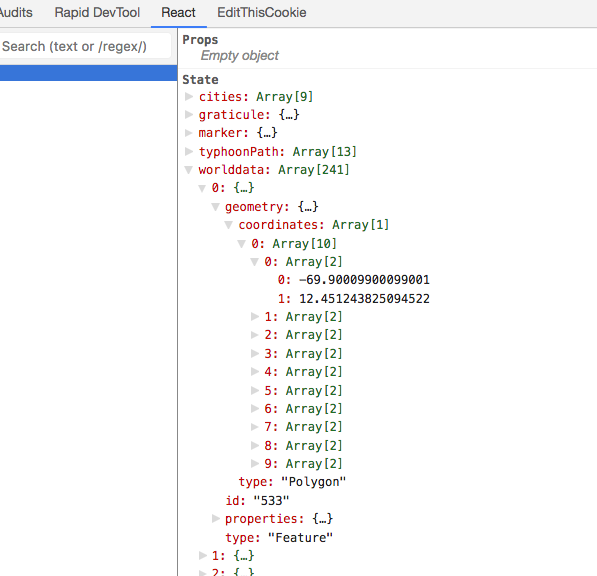597x576 pixels.
Task: Expand the typhoonPath Array[13] arrow
Action: pyautogui.click(x=188, y=151)
